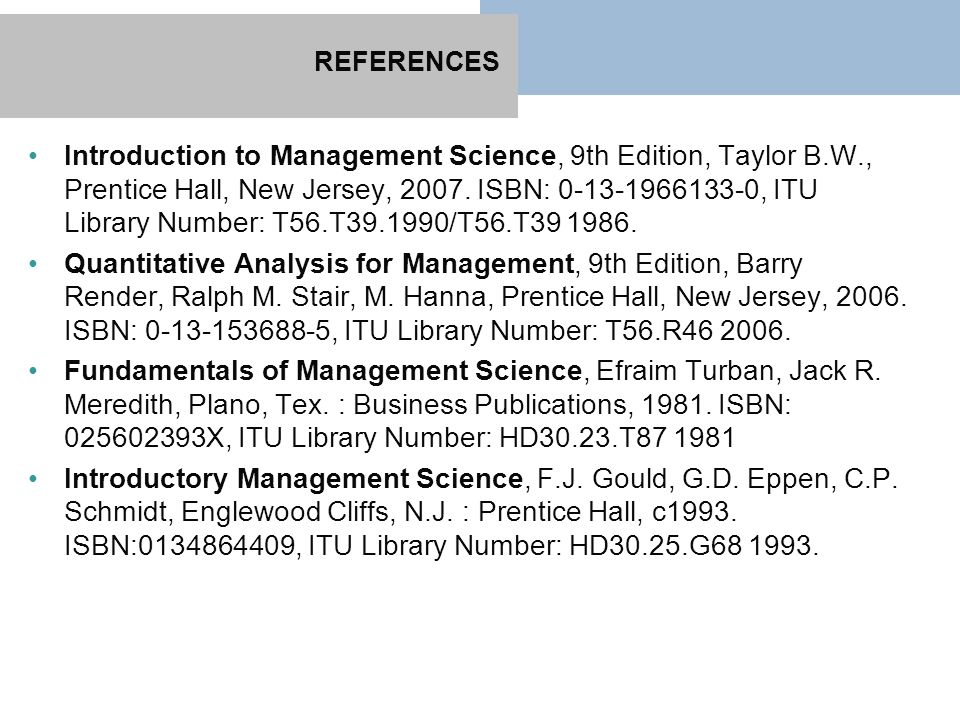Viewport: 960px width, 720px height.
Task: Click library number T56.R46 2006
Action: coord(695,331)
